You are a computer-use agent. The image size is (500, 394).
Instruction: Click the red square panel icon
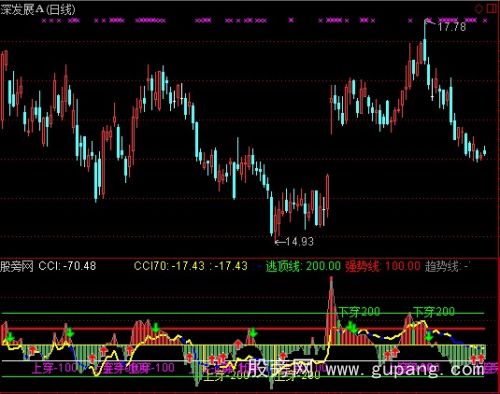492,9
